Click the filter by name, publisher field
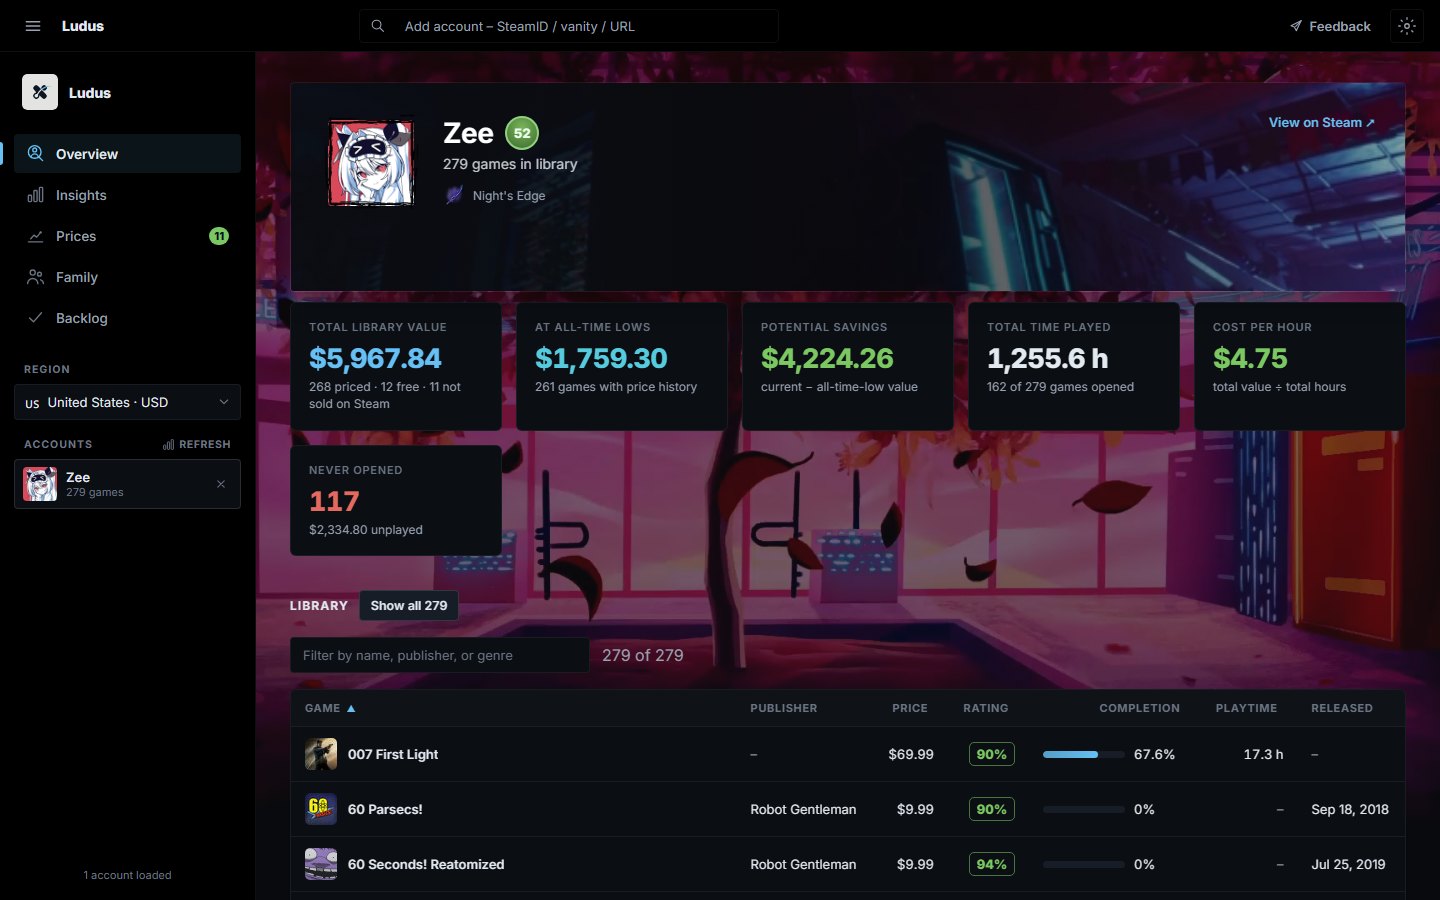Image resolution: width=1440 pixels, height=900 pixels. (x=440, y=655)
